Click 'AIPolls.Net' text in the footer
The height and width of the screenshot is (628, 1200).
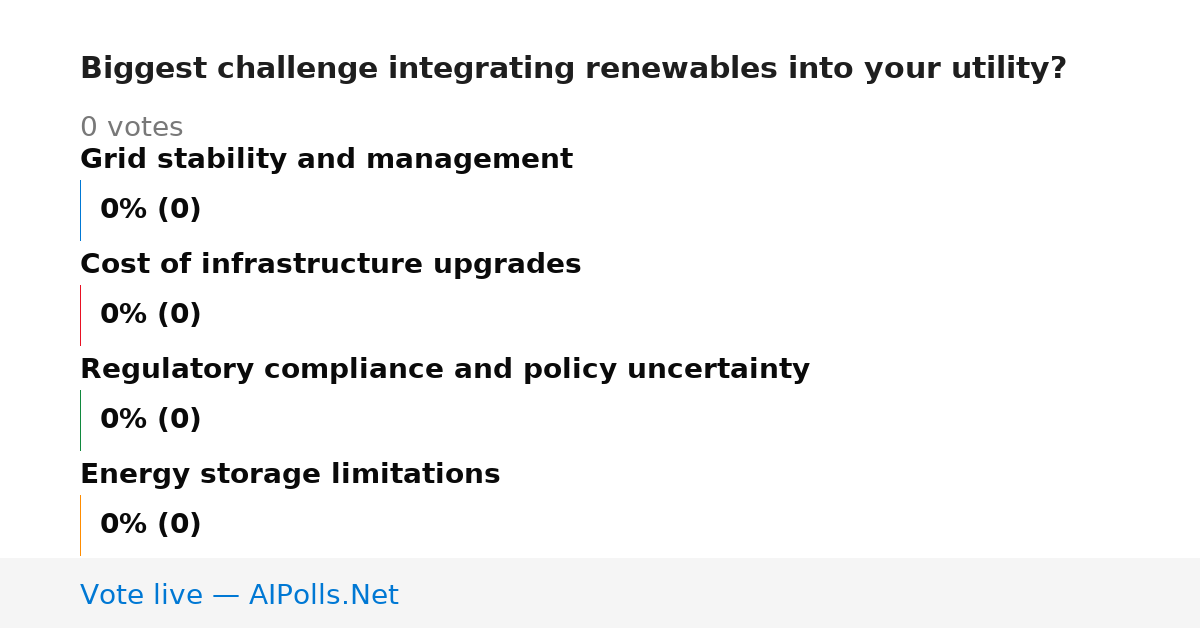pyautogui.click(x=323, y=596)
